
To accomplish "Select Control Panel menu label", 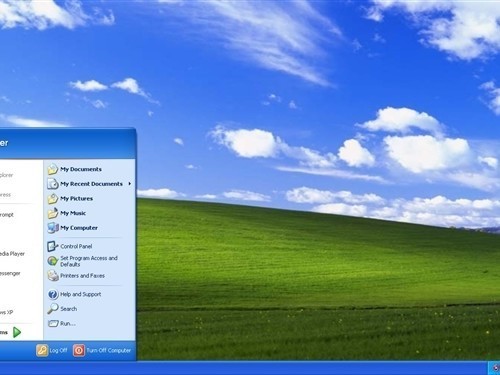I will pyautogui.click(x=76, y=246).
